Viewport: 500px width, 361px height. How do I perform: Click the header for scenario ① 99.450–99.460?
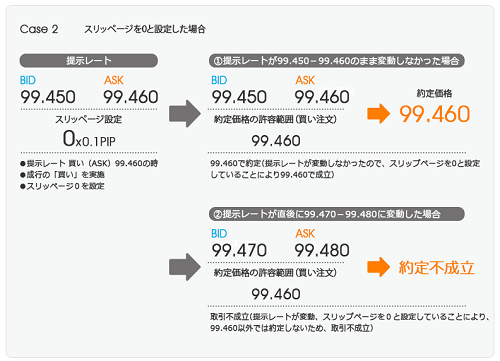point(337,61)
